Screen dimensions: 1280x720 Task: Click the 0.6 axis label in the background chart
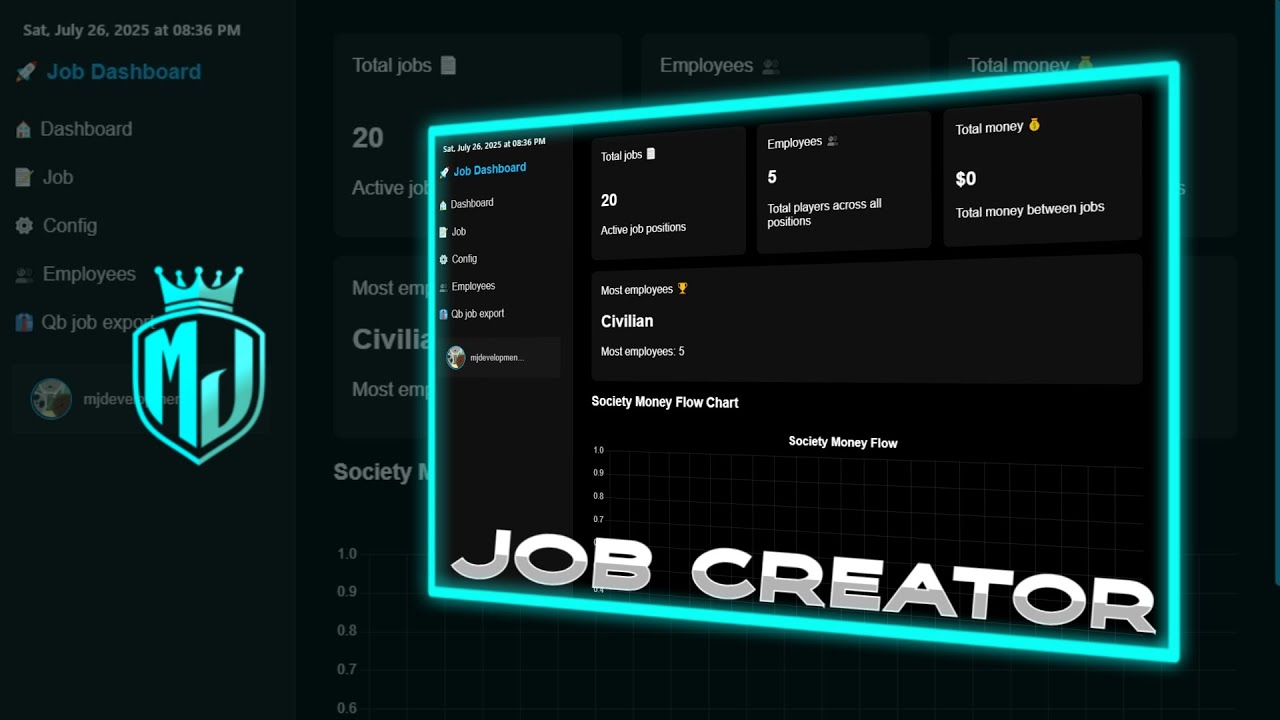click(346, 708)
